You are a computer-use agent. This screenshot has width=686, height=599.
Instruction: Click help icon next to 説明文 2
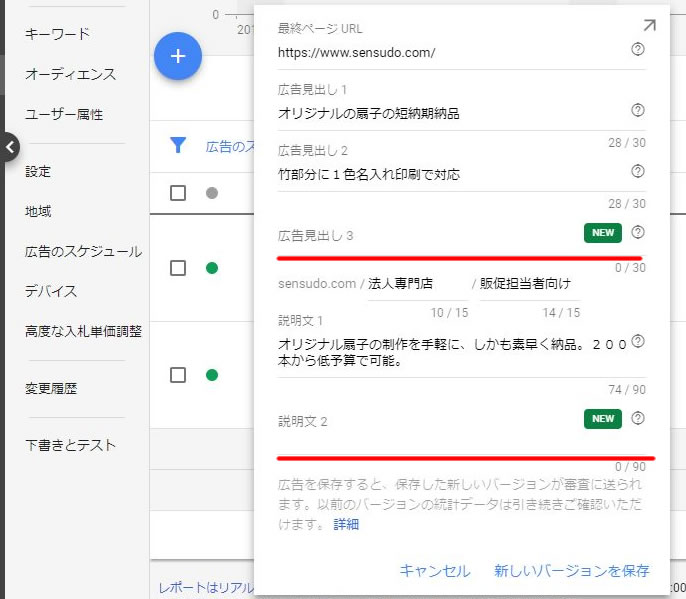pos(638,419)
